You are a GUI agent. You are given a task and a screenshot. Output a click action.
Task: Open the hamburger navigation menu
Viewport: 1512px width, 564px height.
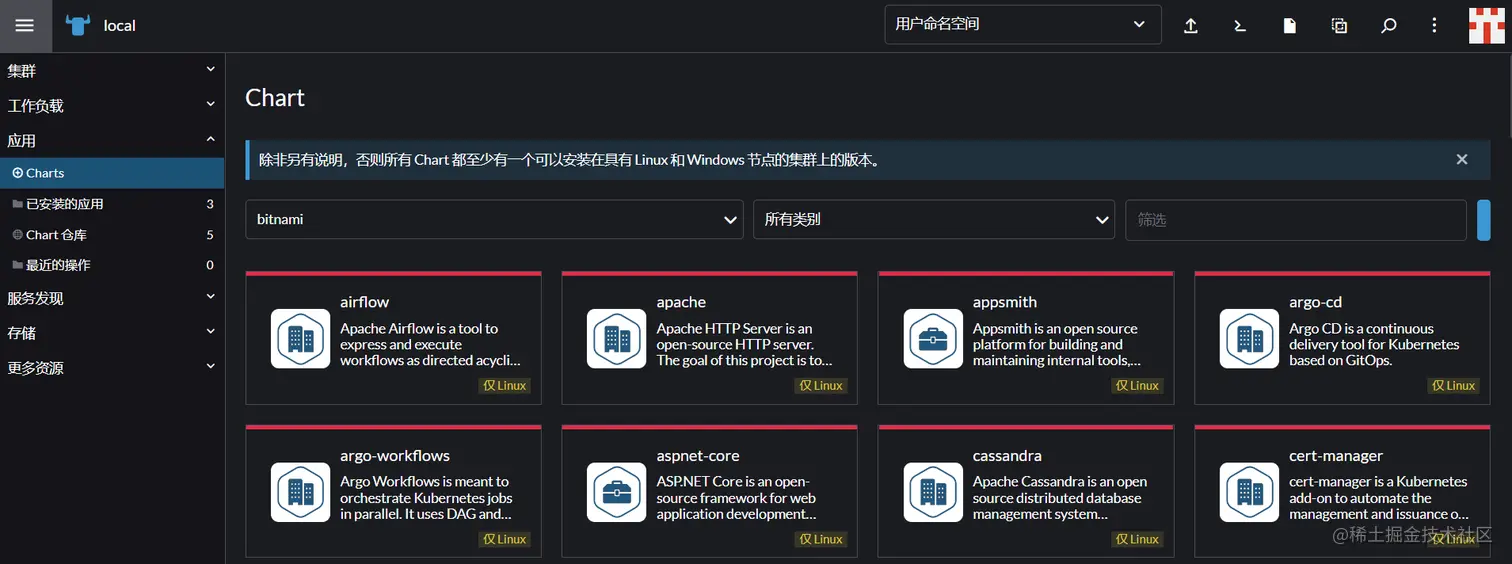point(24,25)
